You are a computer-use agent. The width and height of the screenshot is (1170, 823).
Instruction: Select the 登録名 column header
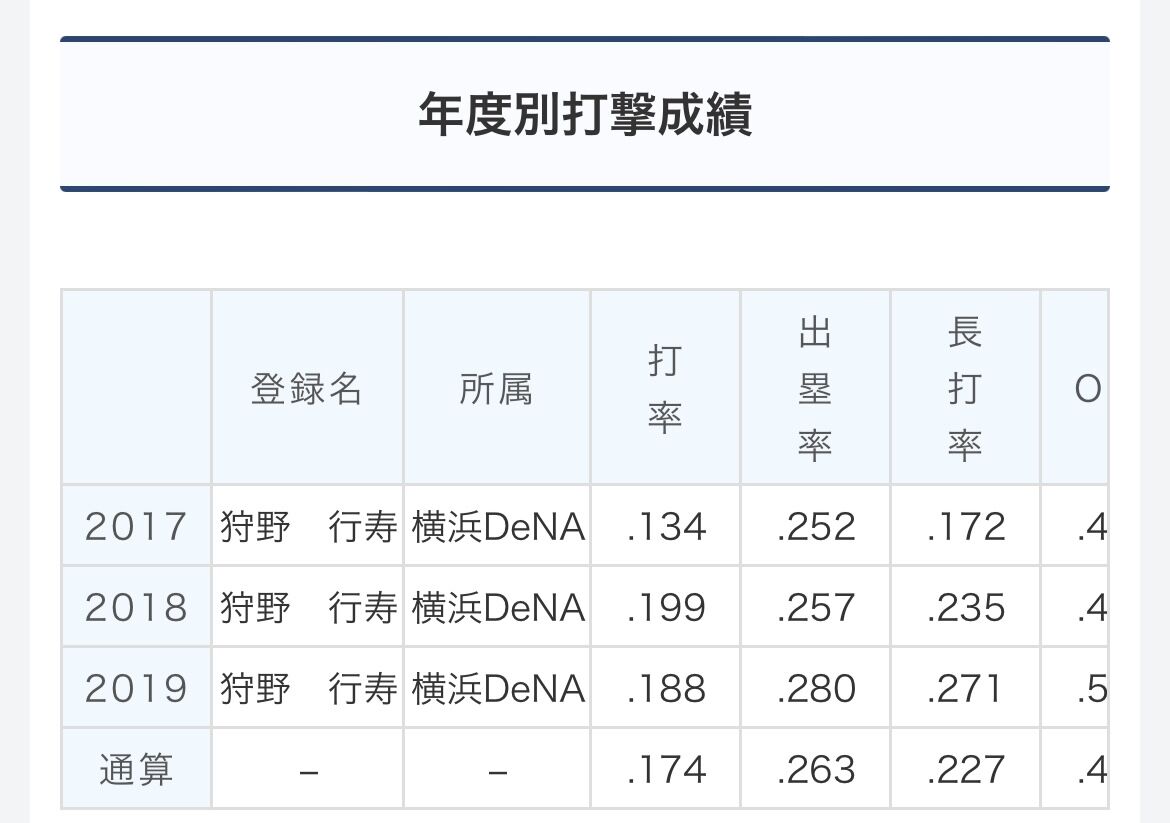pyautogui.click(x=307, y=388)
